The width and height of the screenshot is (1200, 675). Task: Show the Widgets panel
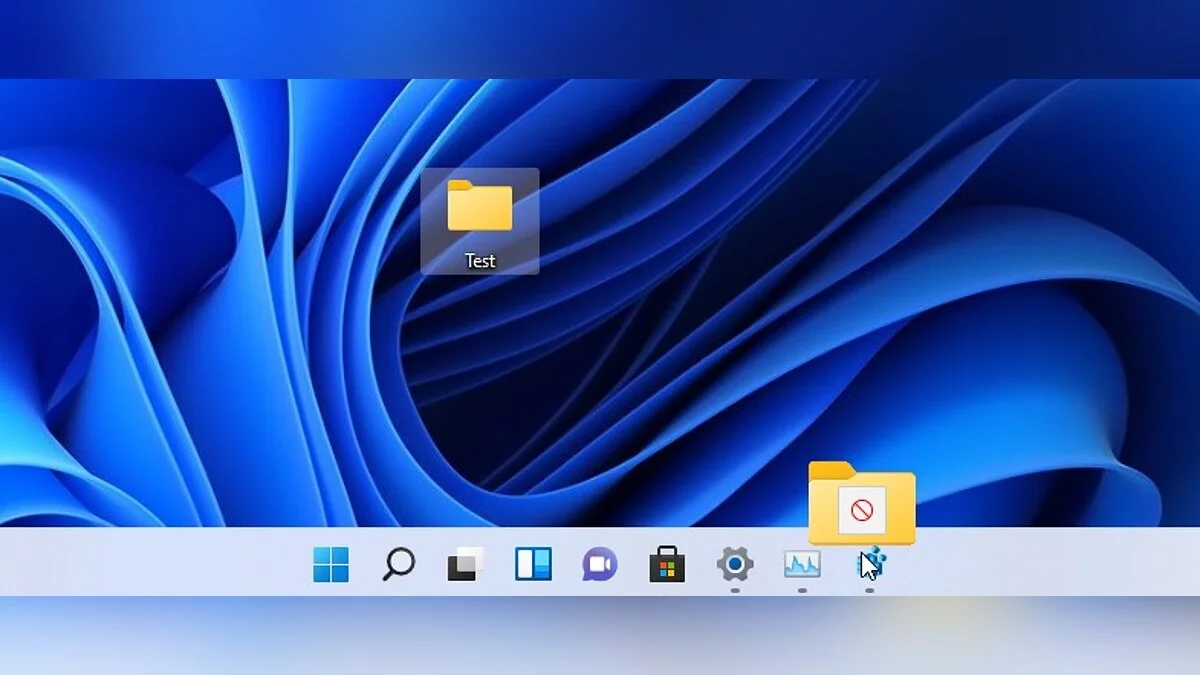click(x=533, y=565)
